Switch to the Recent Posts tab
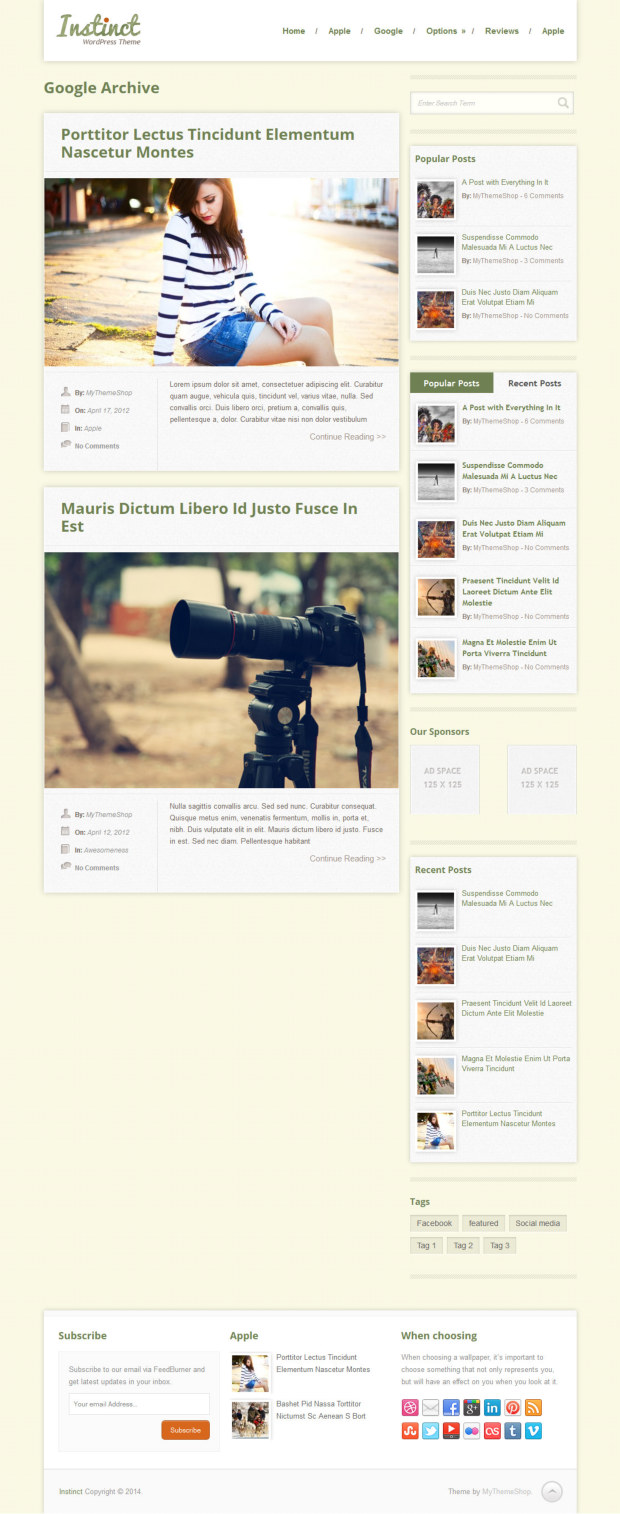The width and height of the screenshot is (620, 1514). coord(535,383)
